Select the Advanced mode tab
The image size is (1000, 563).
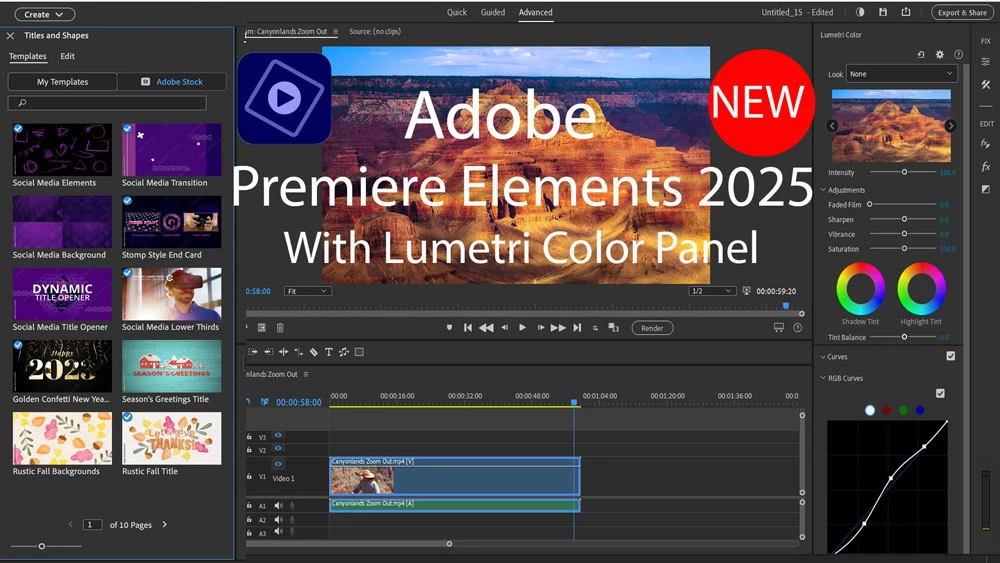(536, 12)
